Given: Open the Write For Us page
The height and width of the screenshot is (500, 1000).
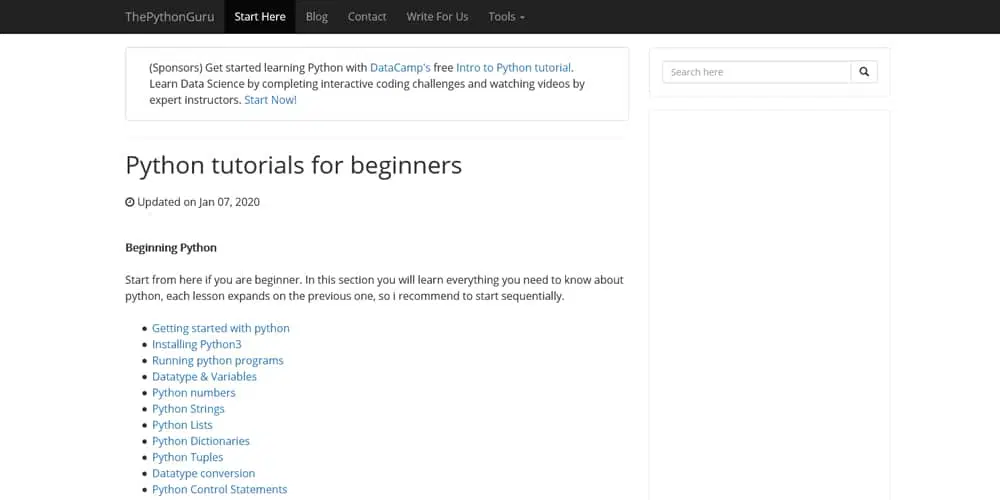Looking at the screenshot, I should pyautogui.click(x=437, y=17).
